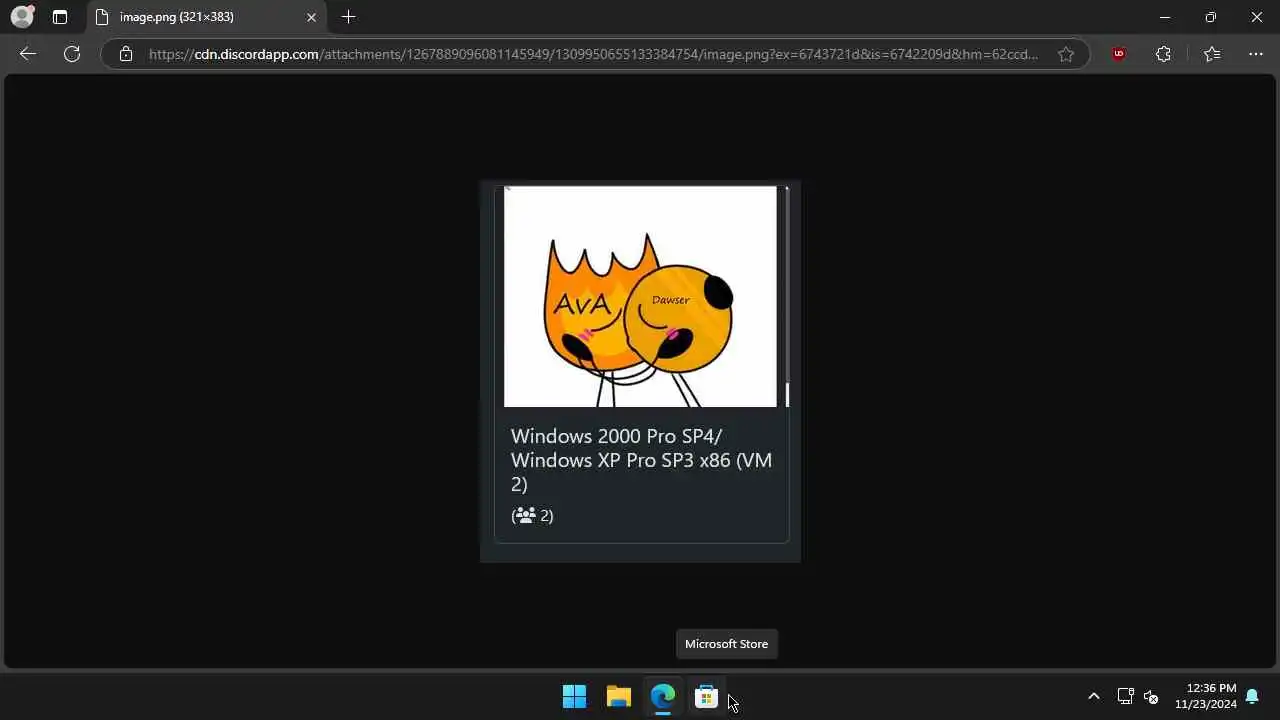Select the image.png (321×383) tab
Viewport: 1280px width, 720px height.
point(207,17)
